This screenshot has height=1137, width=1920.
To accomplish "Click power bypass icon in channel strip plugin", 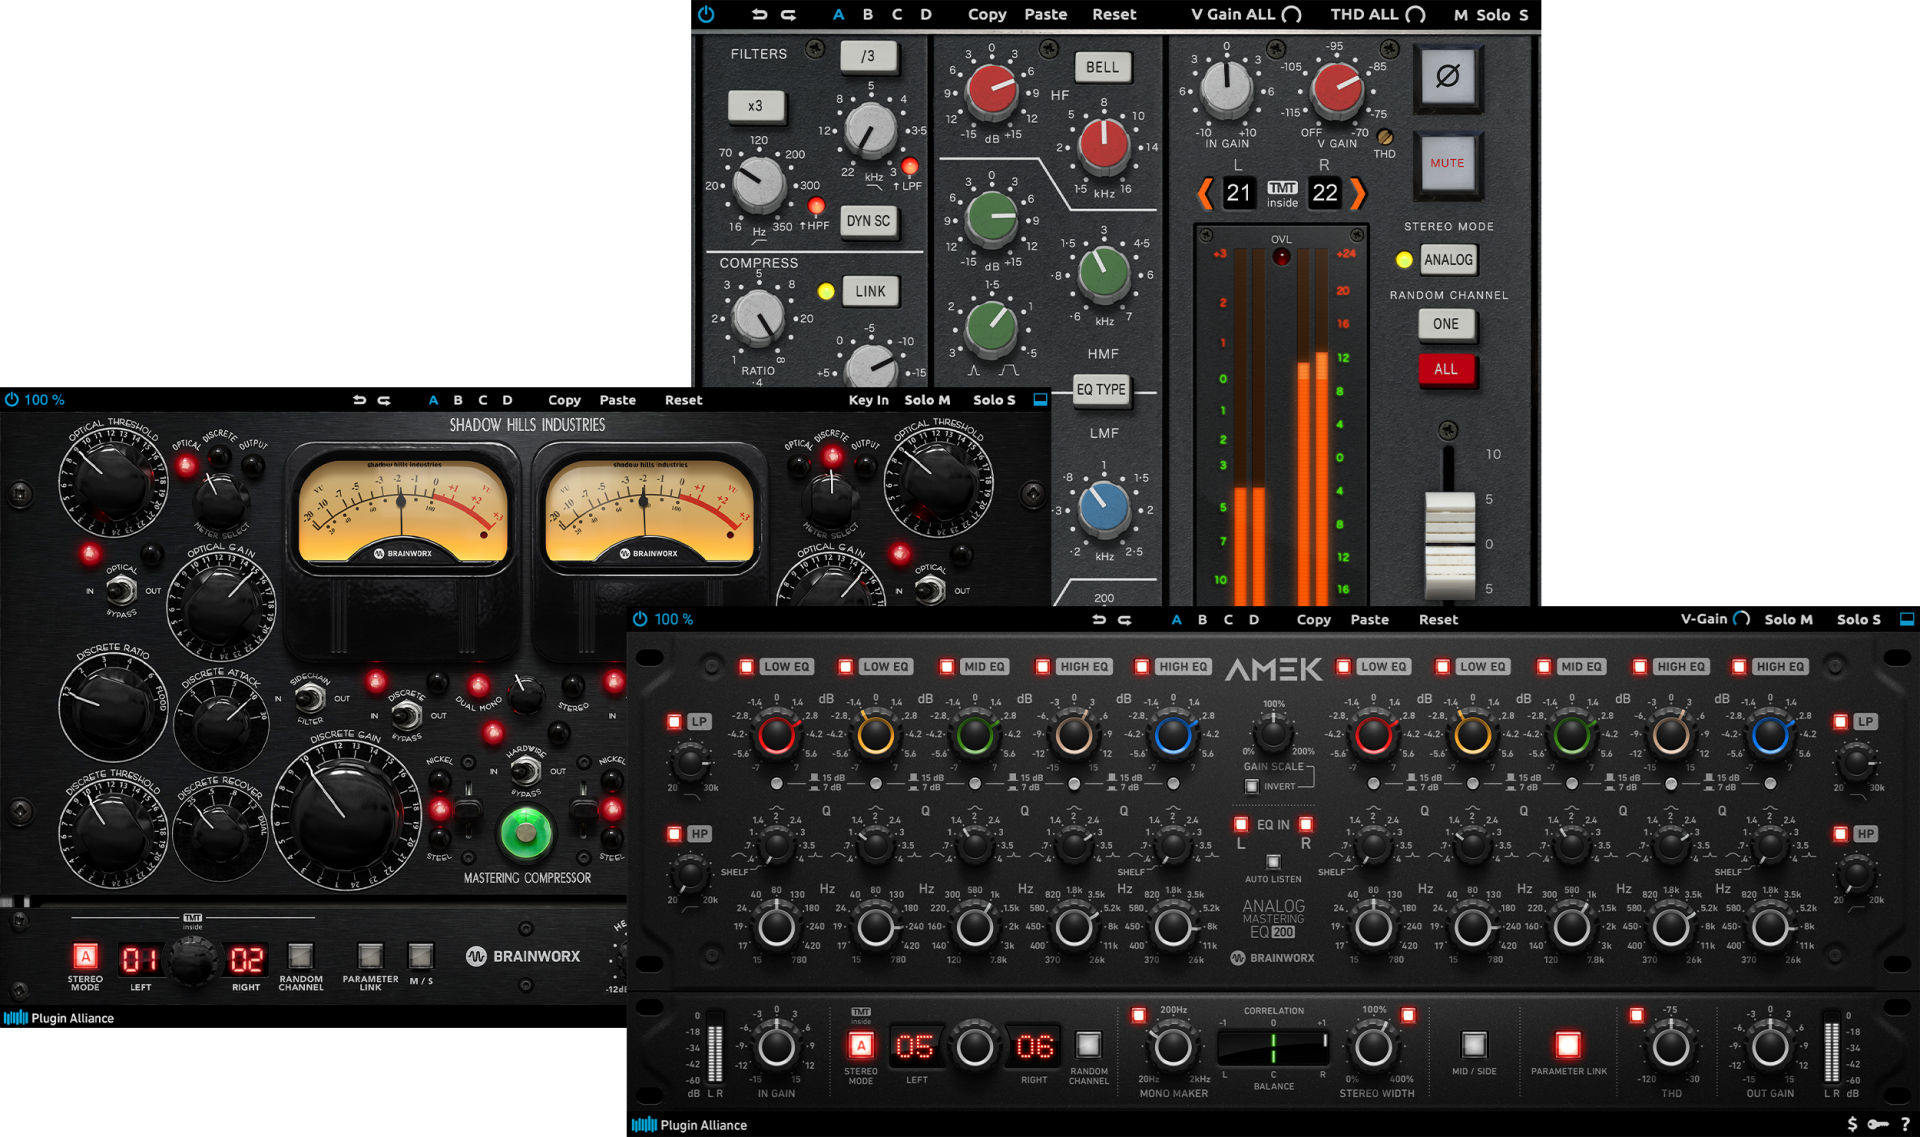I will pos(706,14).
